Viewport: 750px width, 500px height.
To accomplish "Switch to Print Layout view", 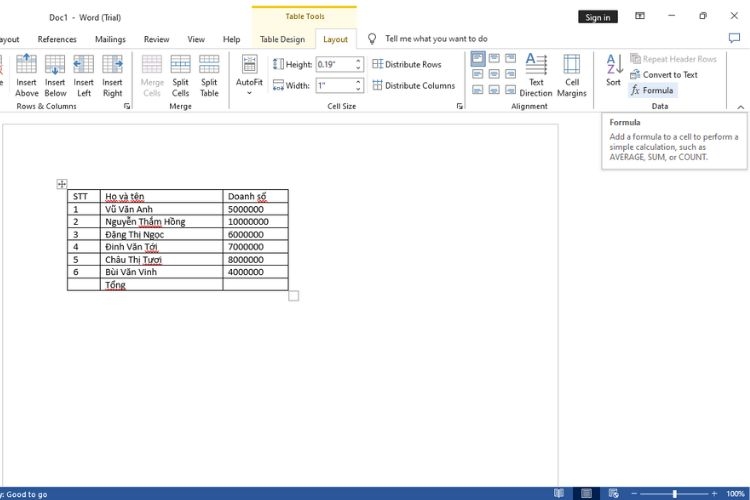I will [586, 493].
